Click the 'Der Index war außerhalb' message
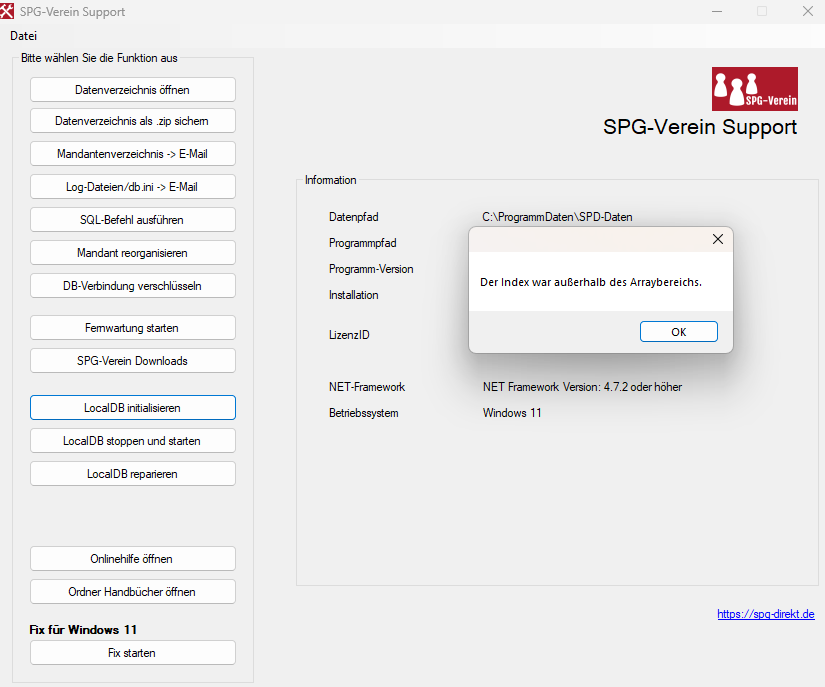The image size is (825, 687). tap(591, 282)
